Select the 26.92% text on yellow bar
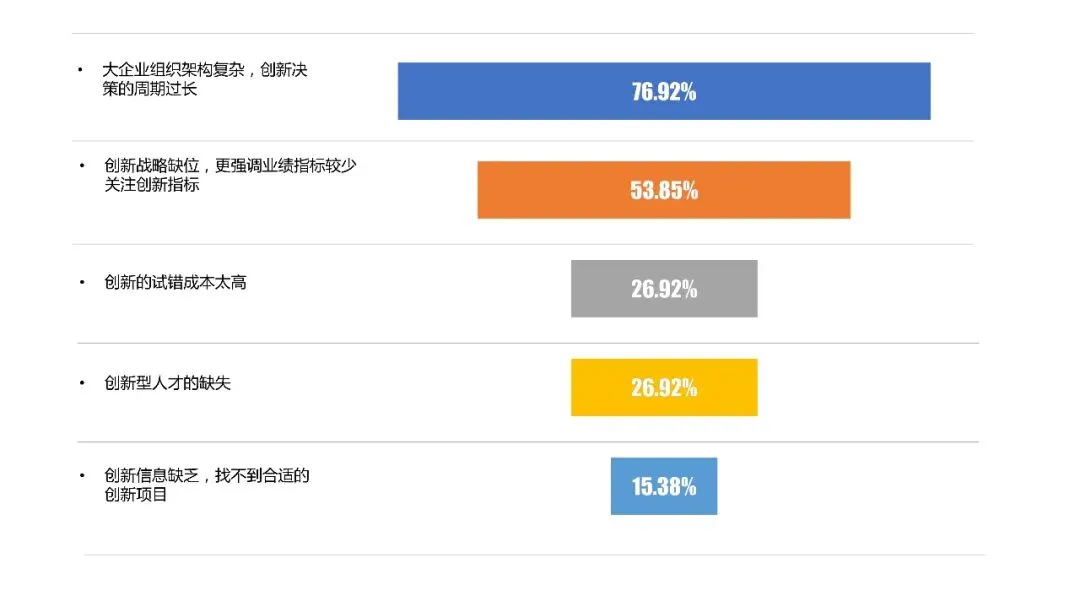The width and height of the screenshot is (1080, 607). click(x=664, y=387)
